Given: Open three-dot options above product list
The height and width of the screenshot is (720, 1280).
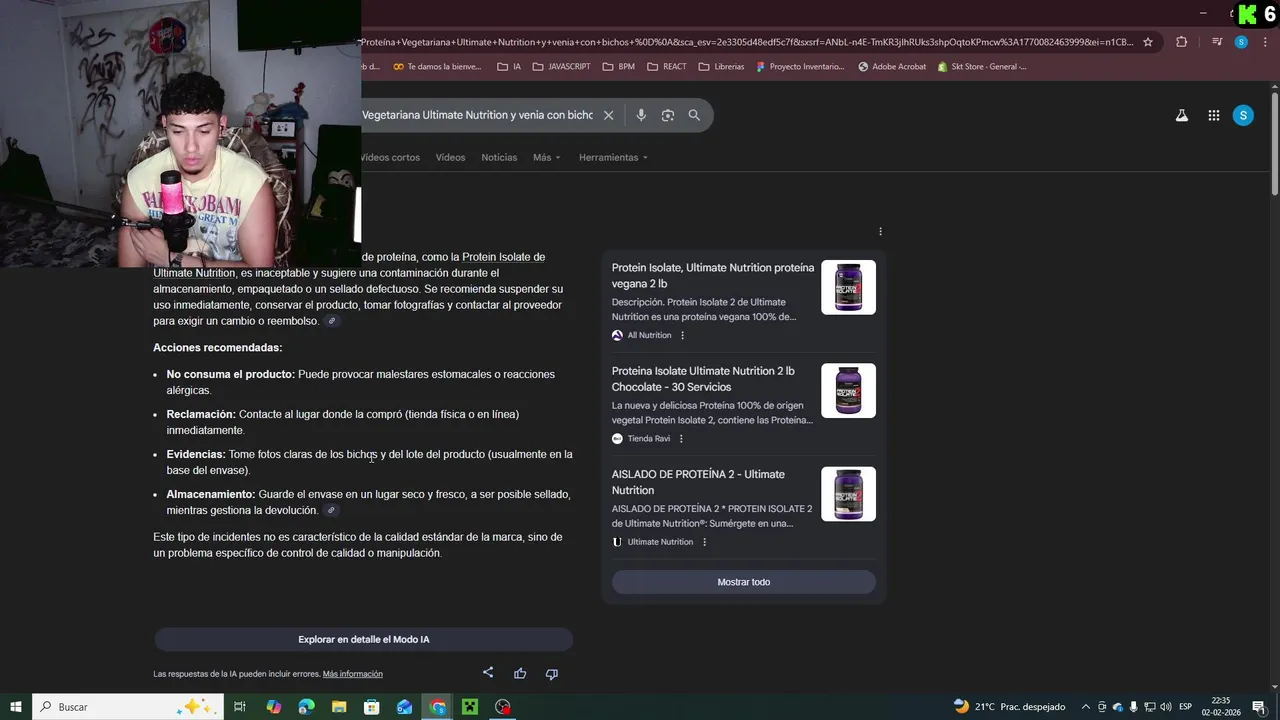Looking at the screenshot, I should [880, 231].
